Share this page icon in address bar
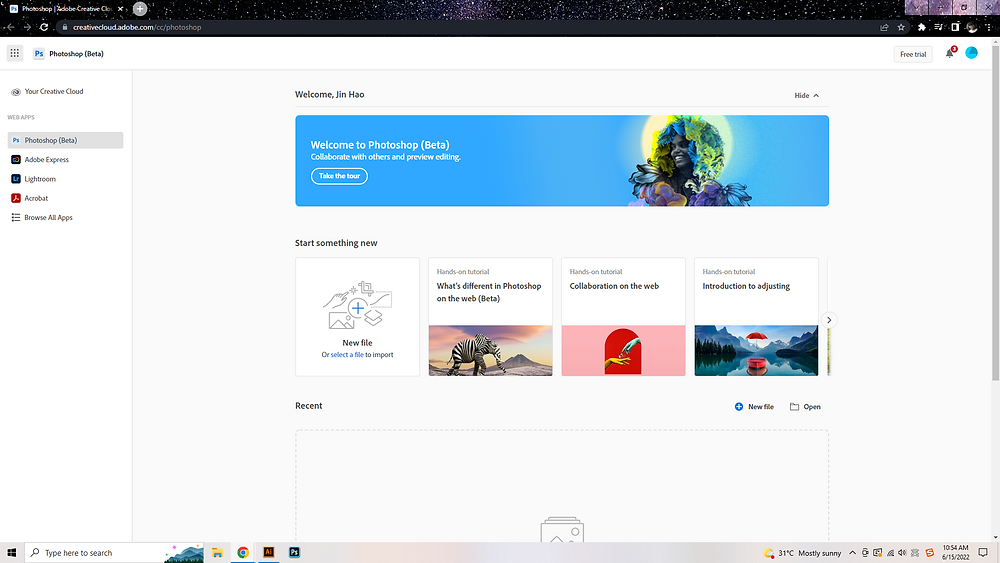Viewport: 1000px width, 563px height. point(884,27)
